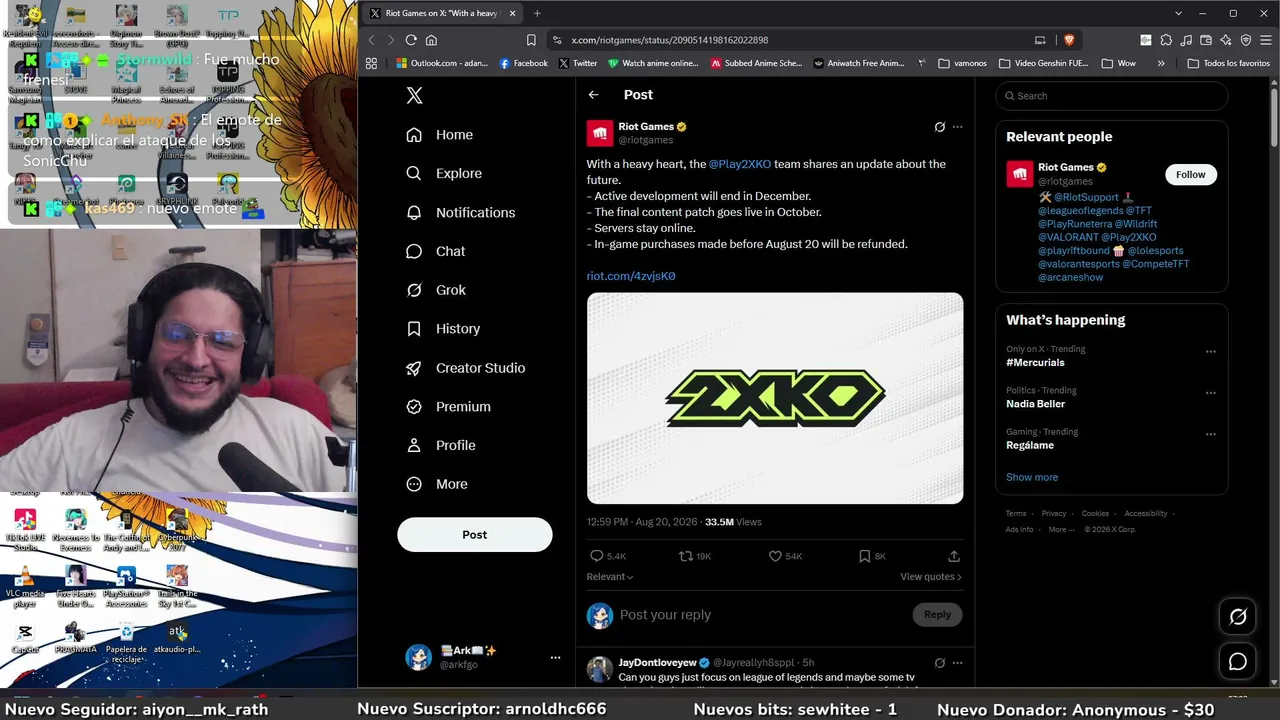Open the Facebook bookmark
1280x720 pixels.
coord(524,63)
